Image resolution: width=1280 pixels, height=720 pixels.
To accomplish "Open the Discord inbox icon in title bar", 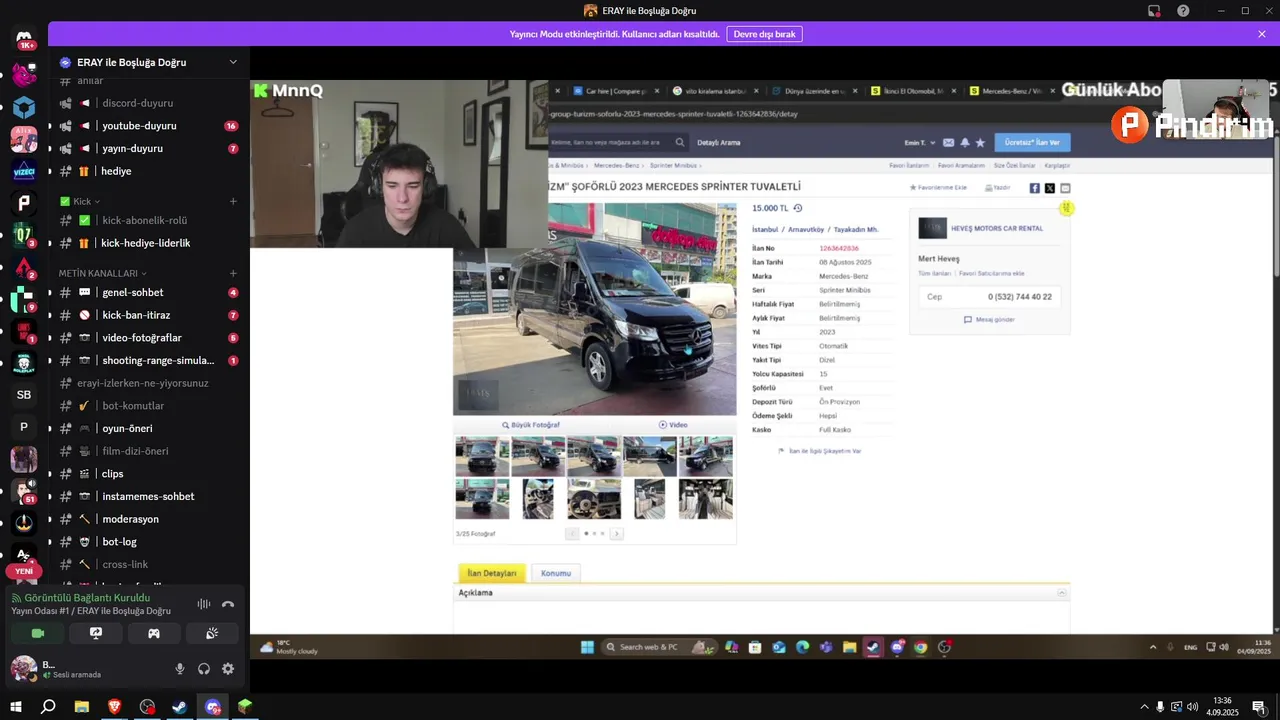I will 1154,11.
